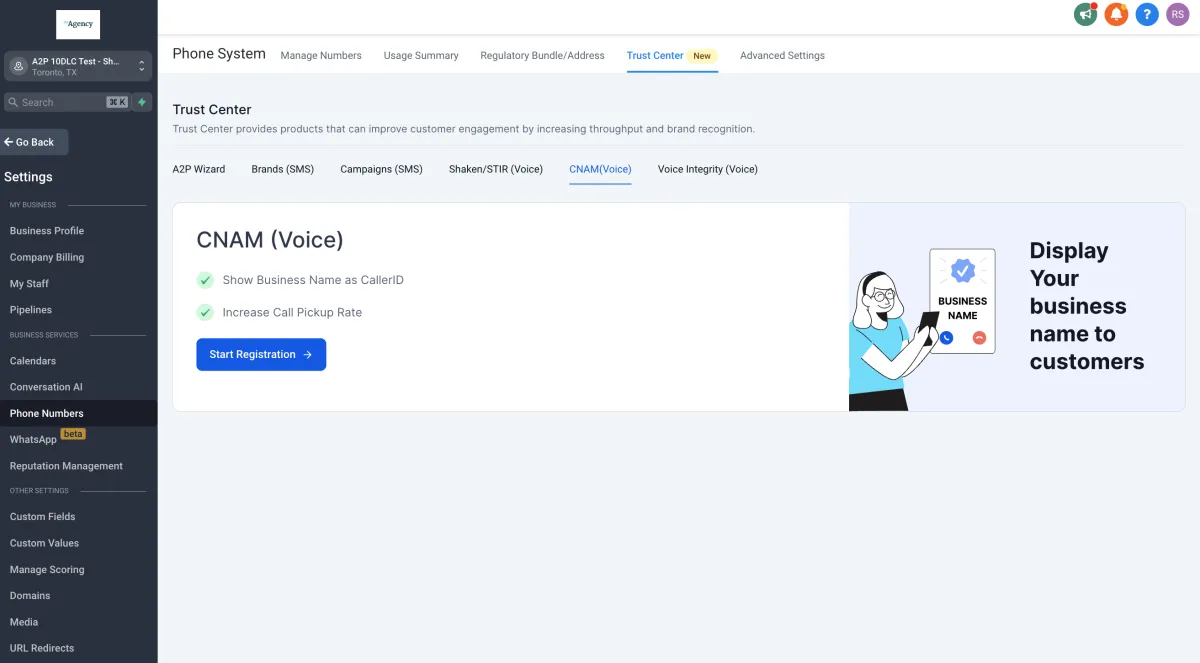This screenshot has height=663, width=1200.
Task: Click Start Registration button
Action: tap(261, 354)
